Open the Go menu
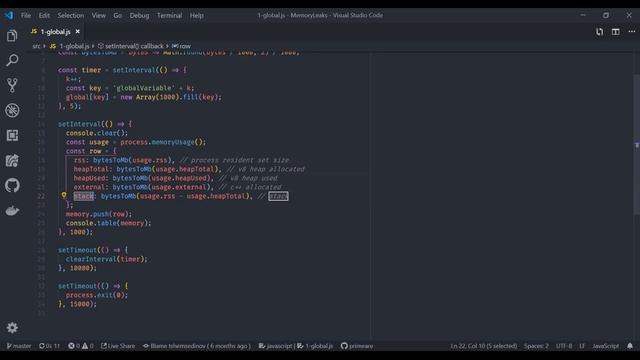The height and width of the screenshot is (360, 640). (118, 15)
